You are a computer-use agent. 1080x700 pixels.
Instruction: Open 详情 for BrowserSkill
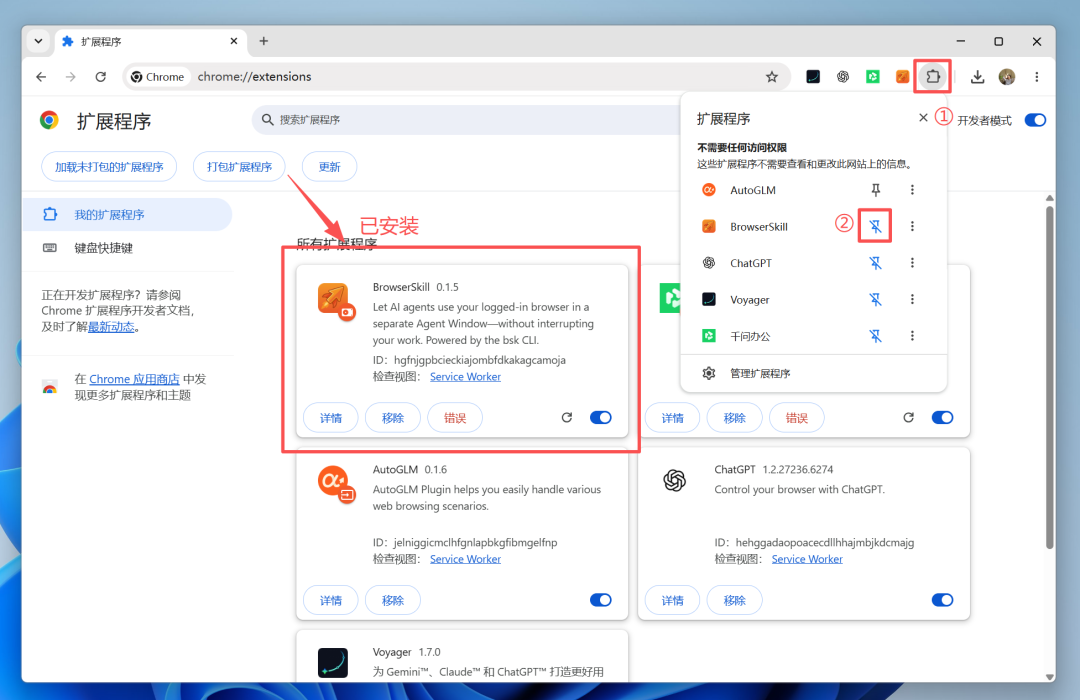[x=331, y=418]
